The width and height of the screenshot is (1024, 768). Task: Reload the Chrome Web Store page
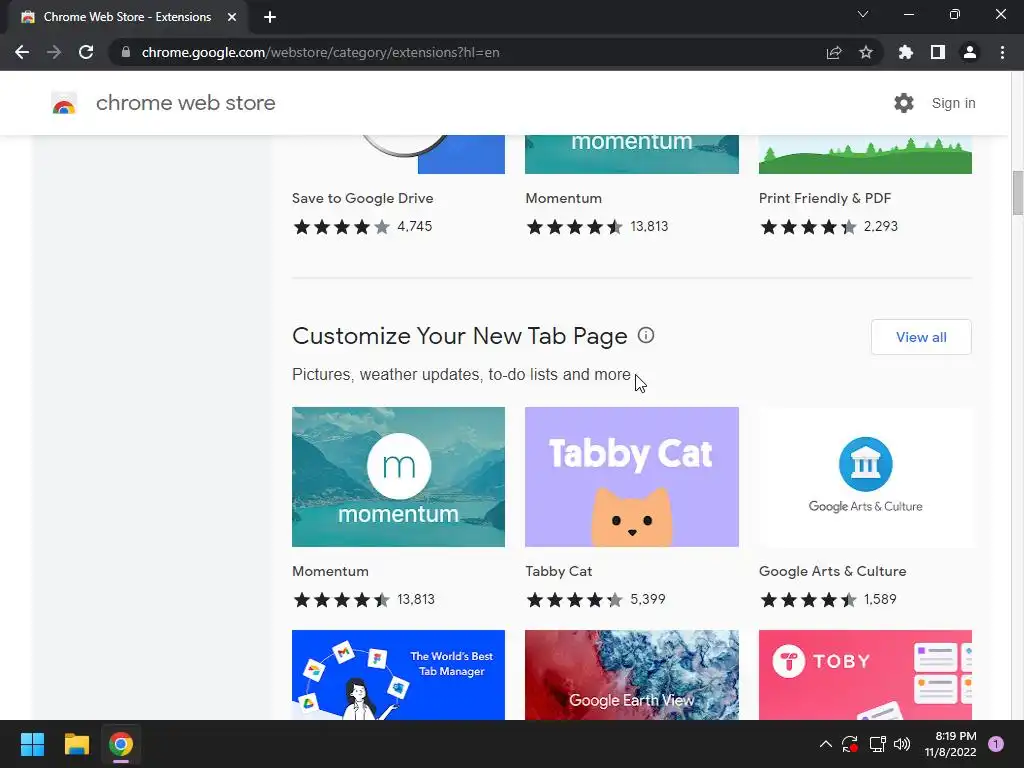pos(86,52)
